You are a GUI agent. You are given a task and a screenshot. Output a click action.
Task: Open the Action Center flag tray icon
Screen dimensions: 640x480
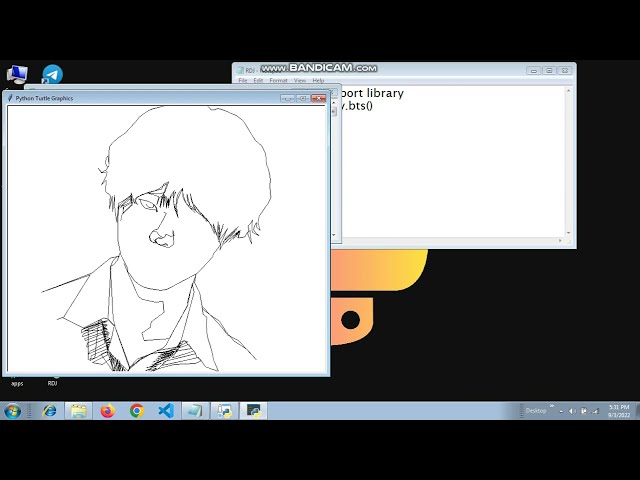[x=584, y=411]
